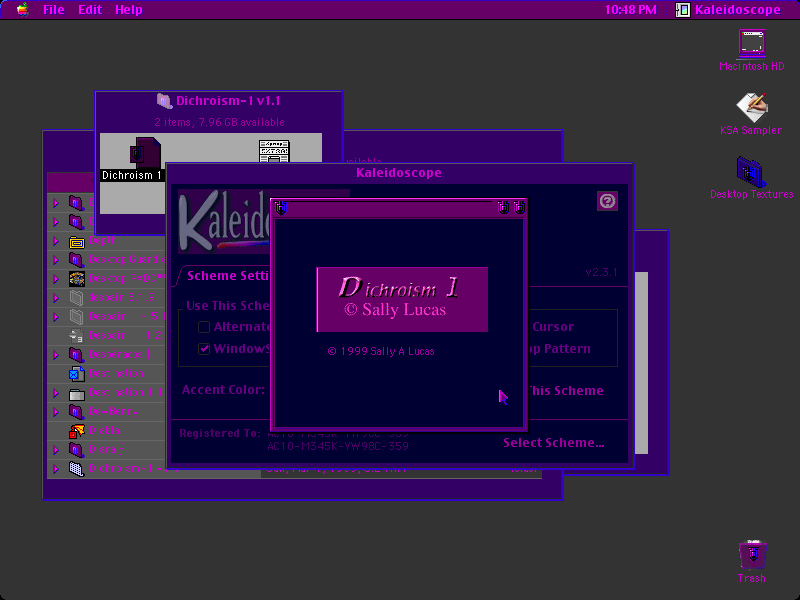Viewport: 800px width, 600px height.
Task: Open the Kaleidoscope application menu label
Action: pyautogui.click(x=738, y=10)
